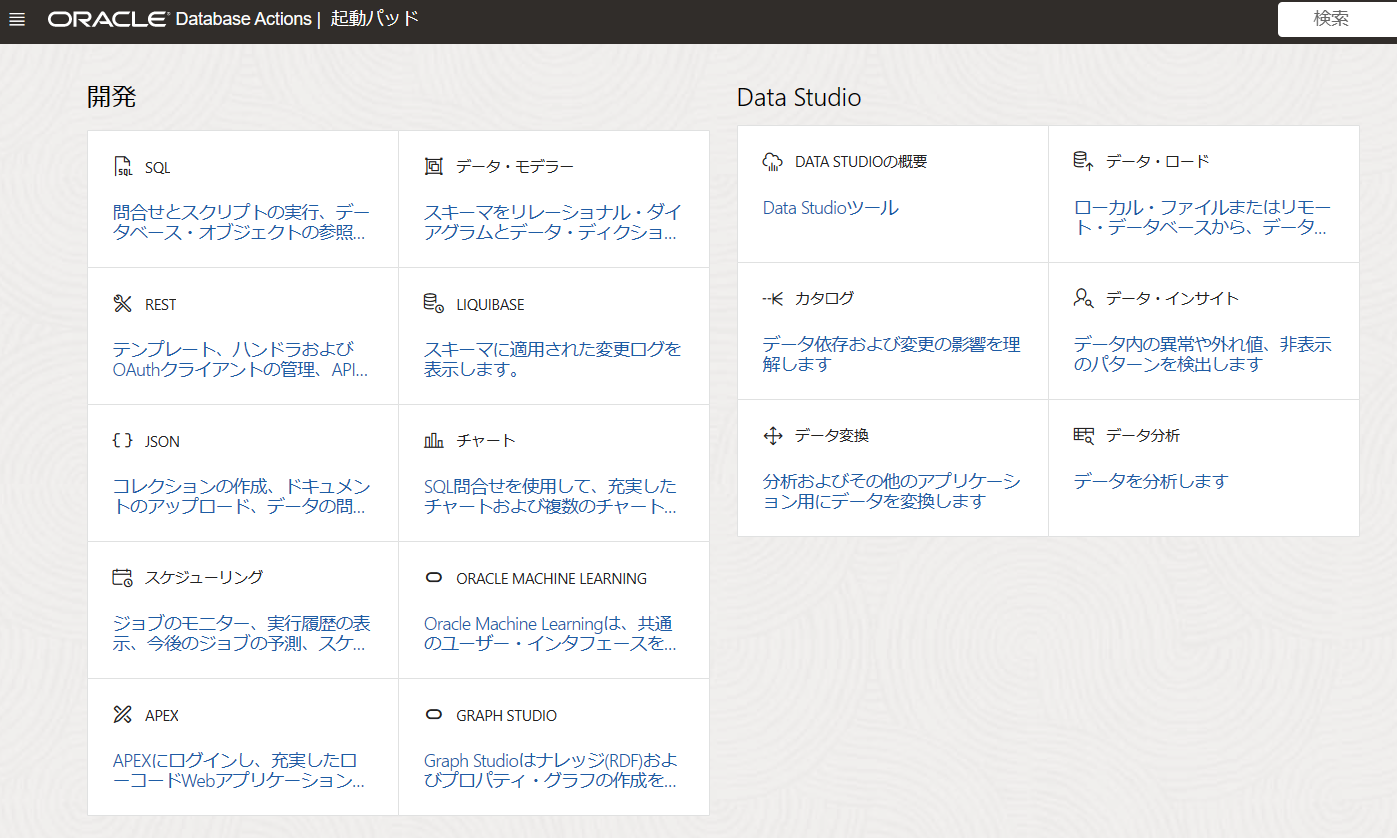Viewport: 1397px width, 838px height.
Task: Click the SQL worksheet icon
Action: point(123,167)
